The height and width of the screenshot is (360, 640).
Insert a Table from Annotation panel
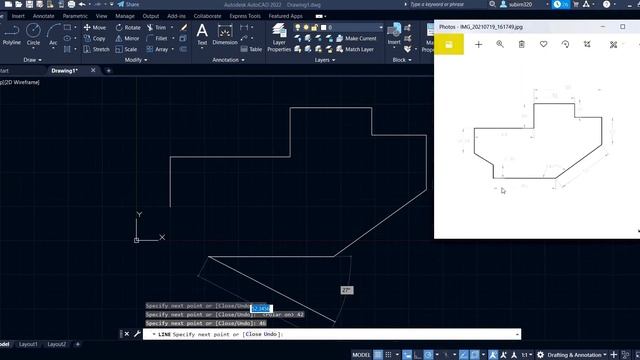[251, 49]
